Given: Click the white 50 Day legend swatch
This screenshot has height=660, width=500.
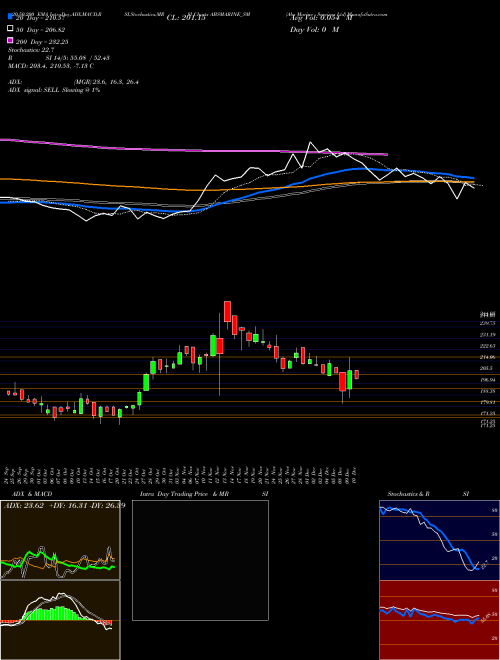Looking at the screenshot, I should [x=11, y=29].
